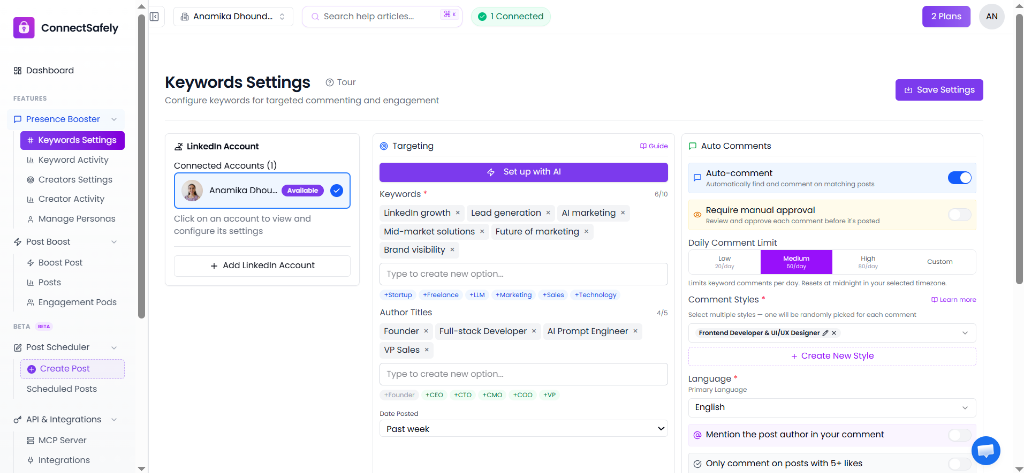This screenshot has width=1024, height=473.
Task: Open the Date Posted dropdown
Action: [x=523, y=429]
